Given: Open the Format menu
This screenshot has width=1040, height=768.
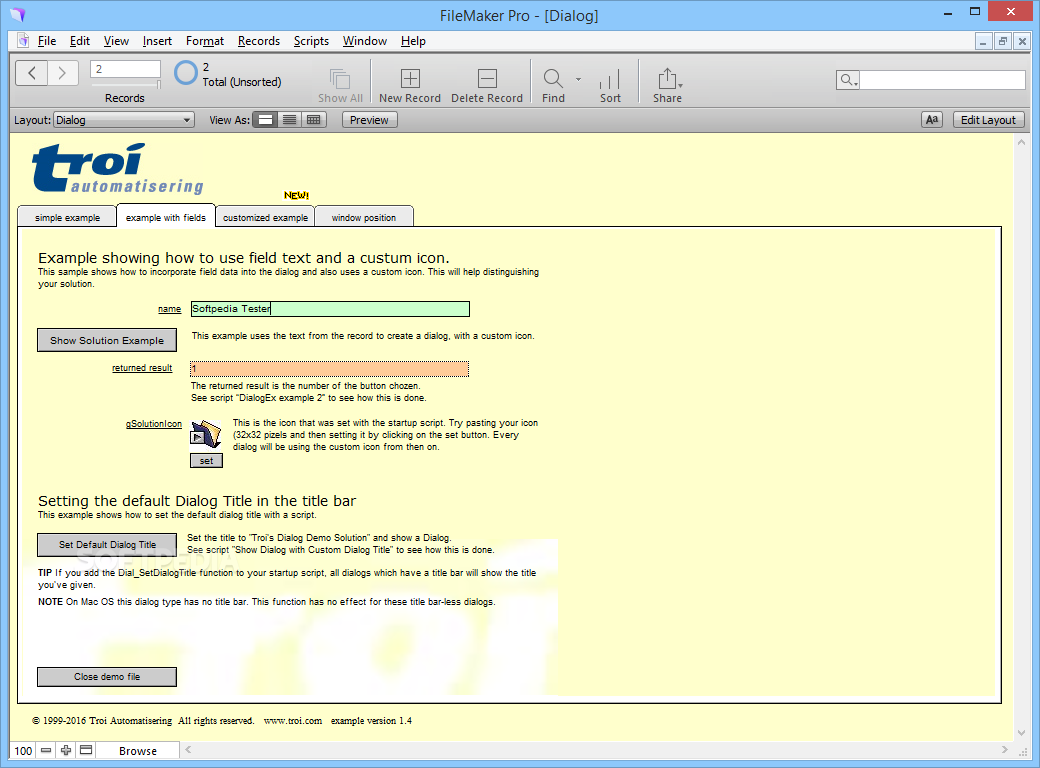Looking at the screenshot, I should click(205, 41).
